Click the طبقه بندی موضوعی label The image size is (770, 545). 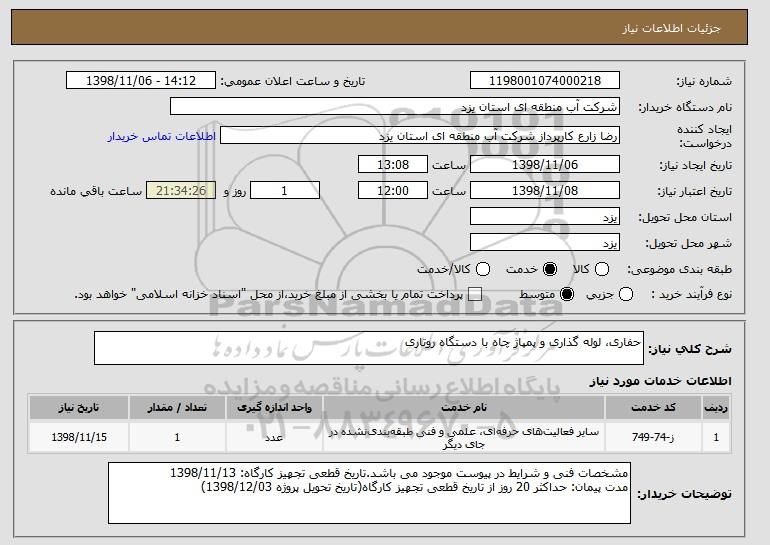[x=679, y=269]
